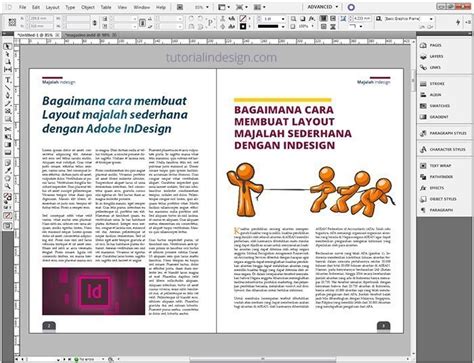Expand the ADVANCED workspace dropdown

pyautogui.click(x=322, y=7)
